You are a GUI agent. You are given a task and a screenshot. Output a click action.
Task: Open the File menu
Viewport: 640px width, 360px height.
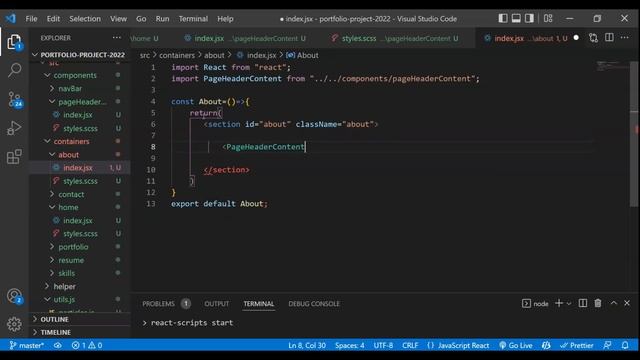coord(31,19)
